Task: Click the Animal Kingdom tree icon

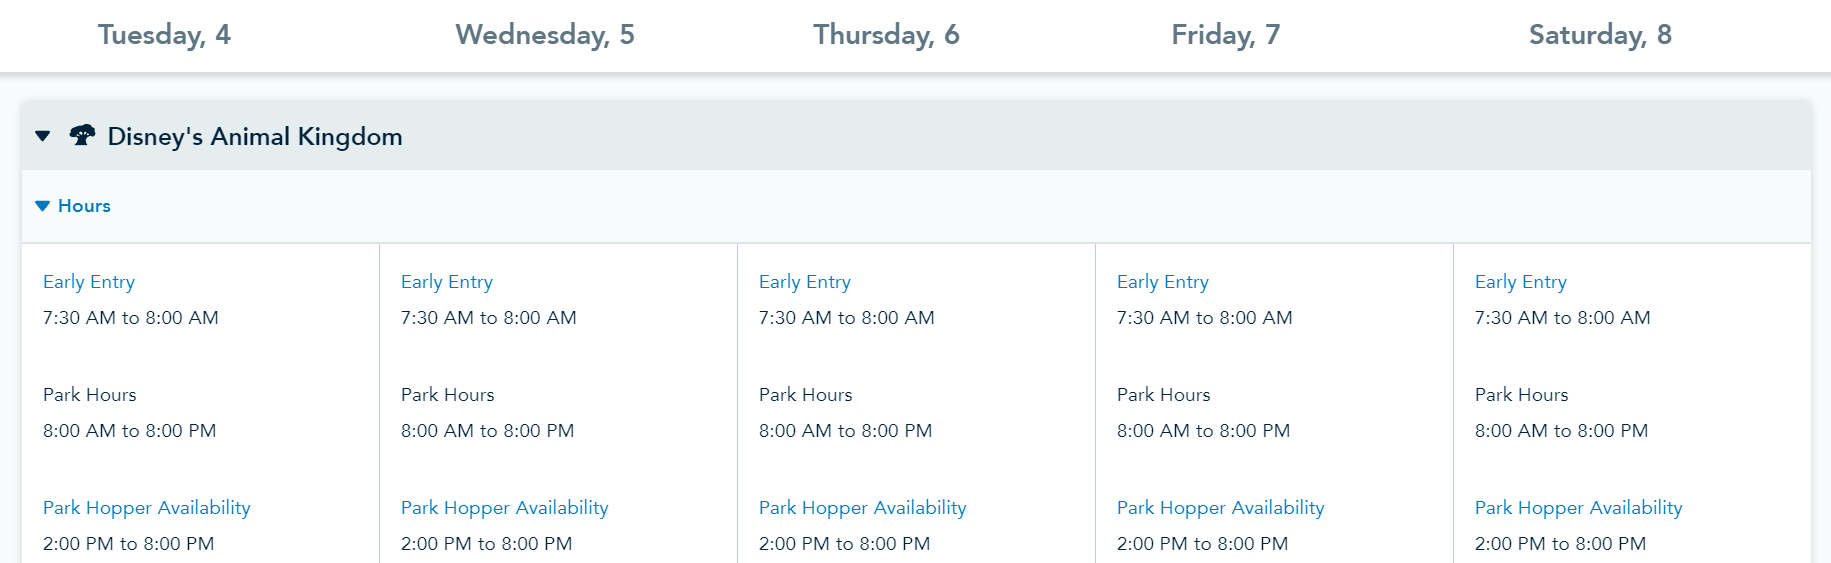Action: (83, 135)
